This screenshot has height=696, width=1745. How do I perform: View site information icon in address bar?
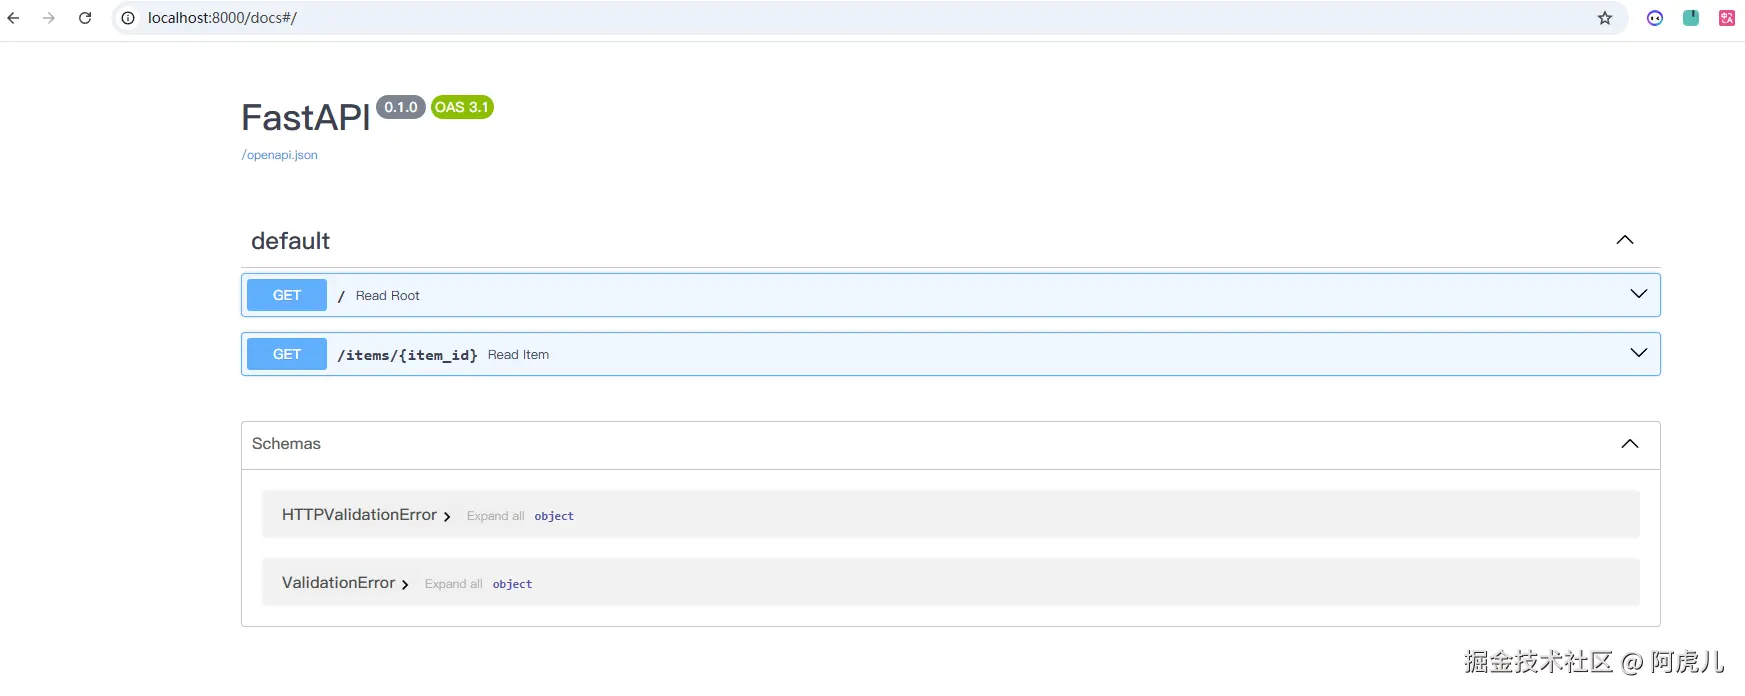point(128,18)
